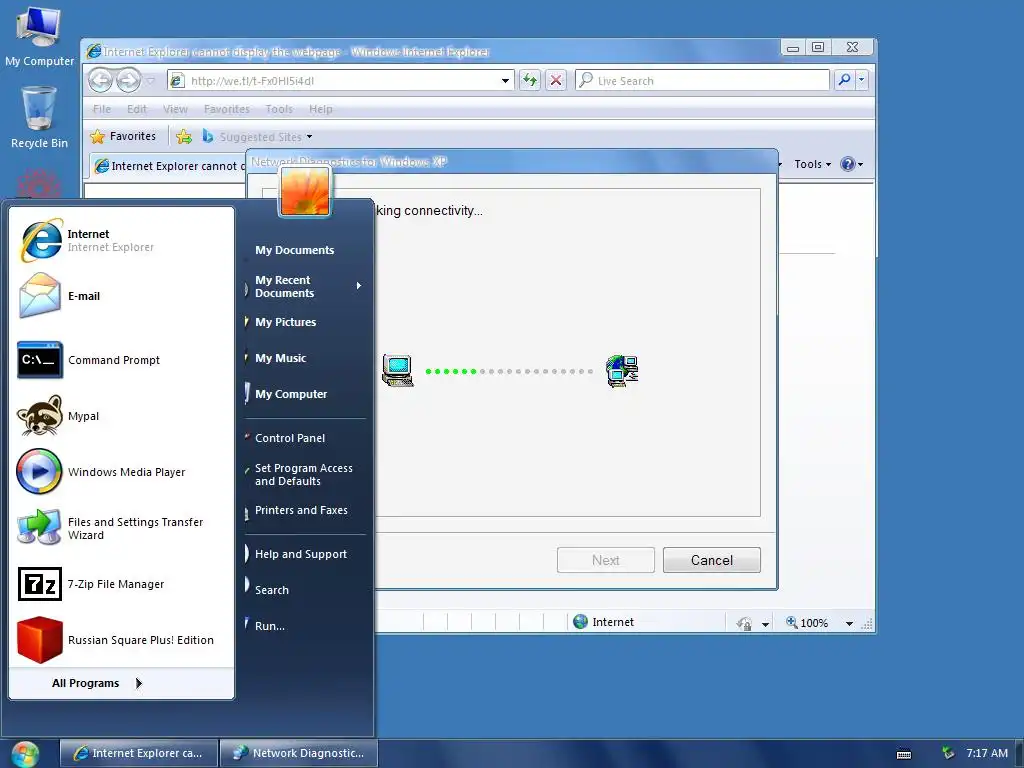Open 7-Zip File Manager
Viewport: 1024px width, 768px height.
click(121, 584)
